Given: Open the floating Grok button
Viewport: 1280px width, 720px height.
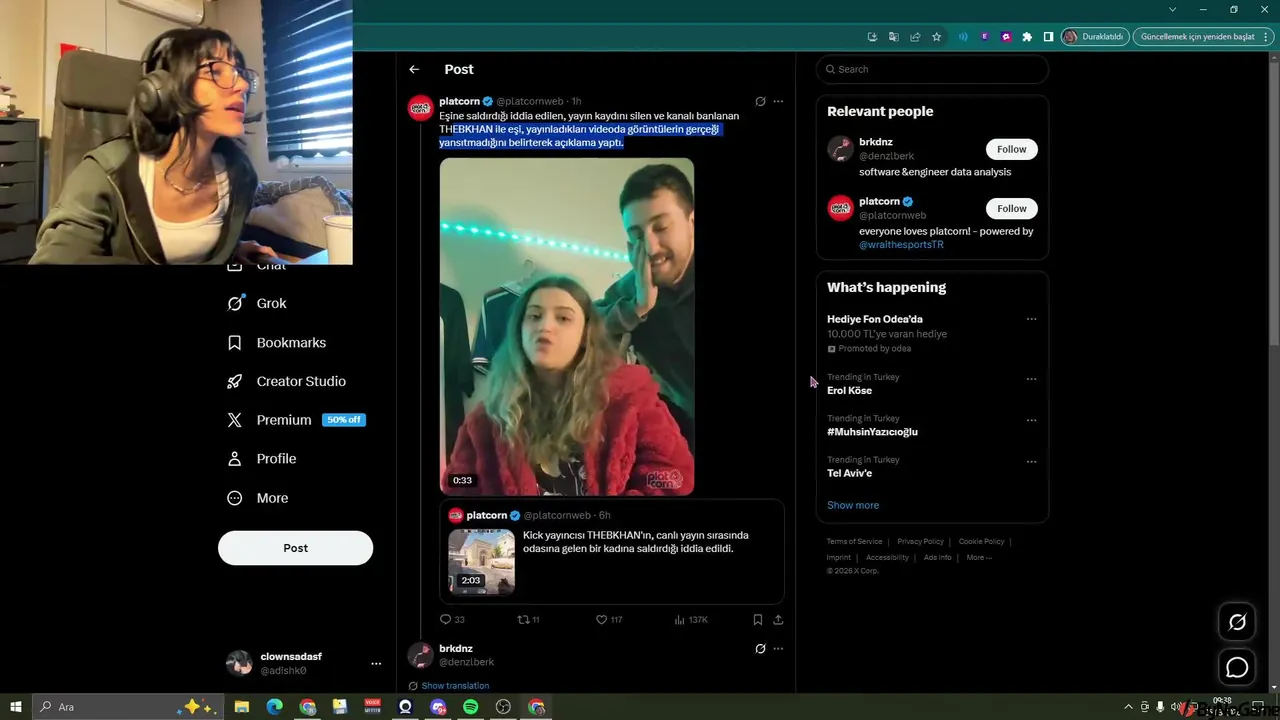Looking at the screenshot, I should (x=1237, y=622).
